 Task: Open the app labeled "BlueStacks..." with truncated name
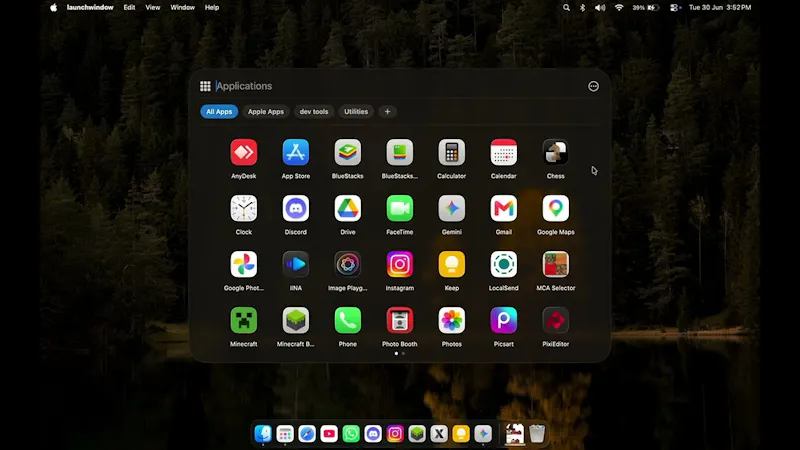[399, 153]
